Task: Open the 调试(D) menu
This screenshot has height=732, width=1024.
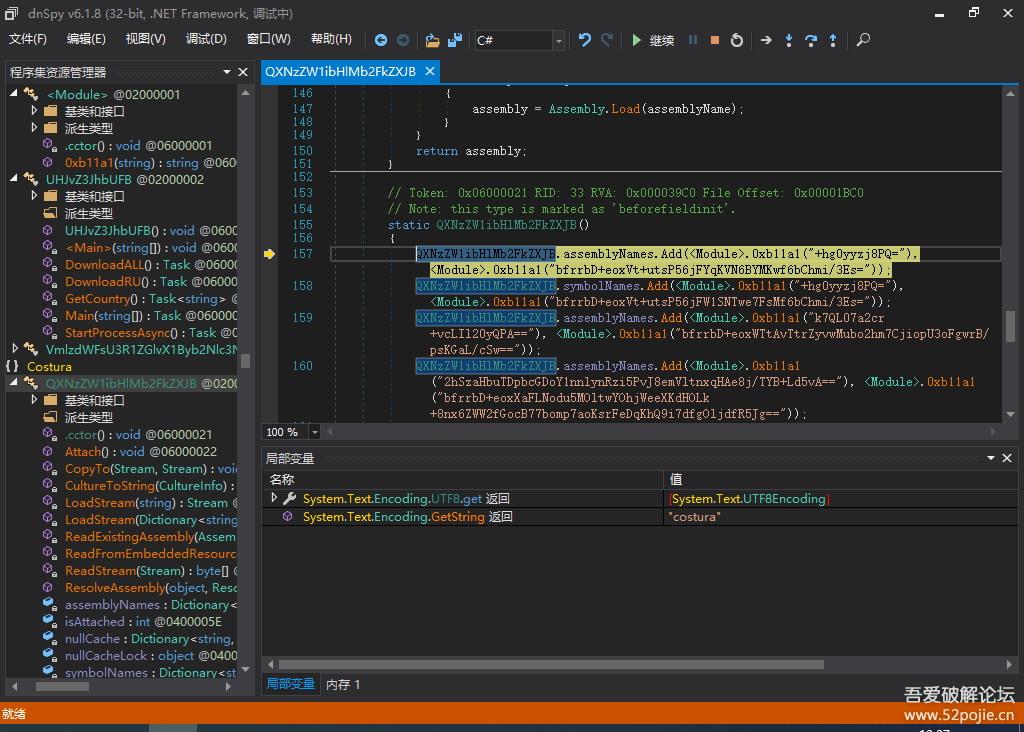Action: pyautogui.click(x=206, y=39)
